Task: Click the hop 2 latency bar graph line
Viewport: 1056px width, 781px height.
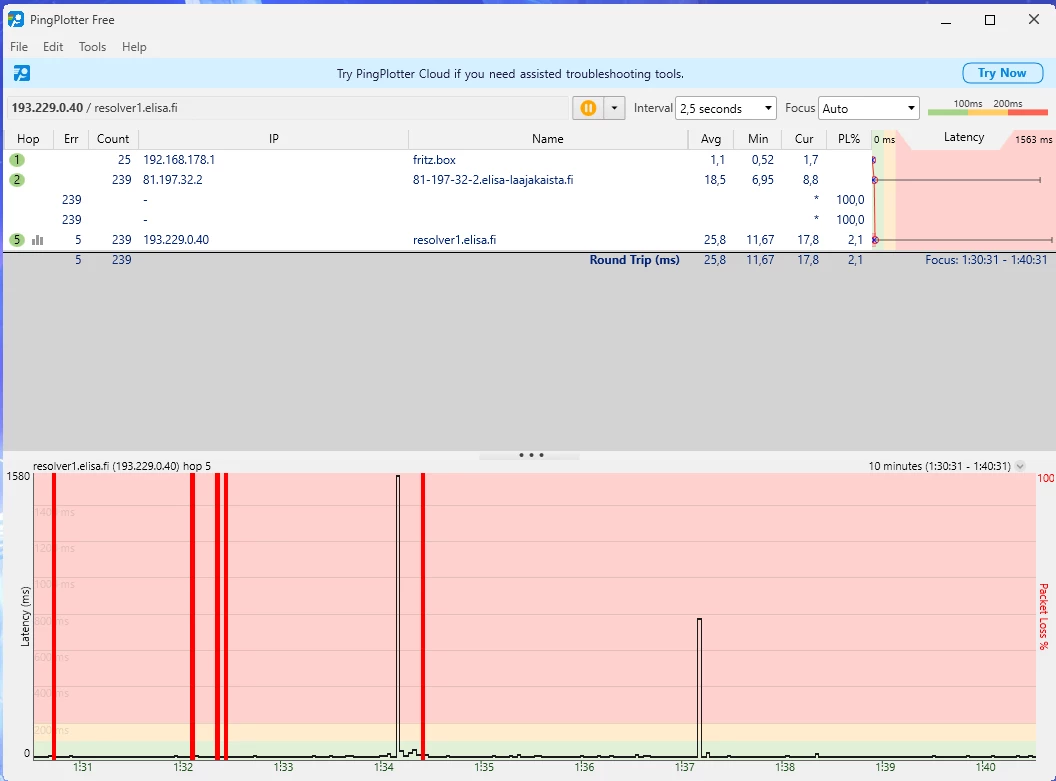Action: pyautogui.click(x=957, y=180)
